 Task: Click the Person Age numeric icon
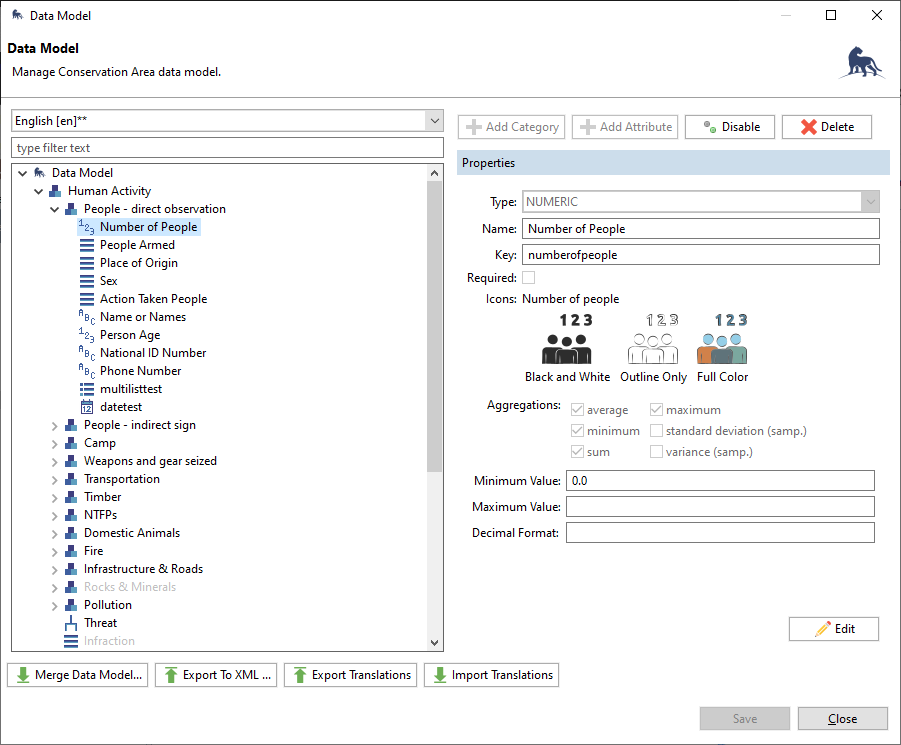(x=87, y=335)
